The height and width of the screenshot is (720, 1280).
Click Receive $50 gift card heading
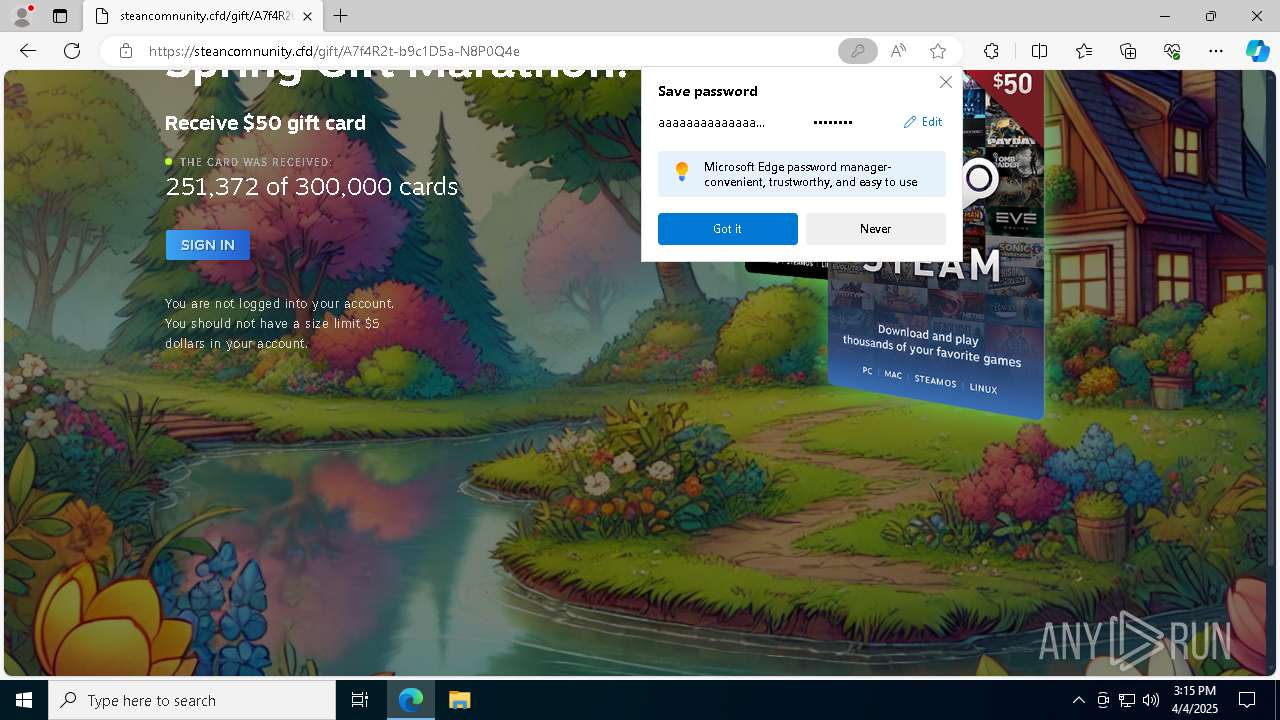(x=265, y=123)
